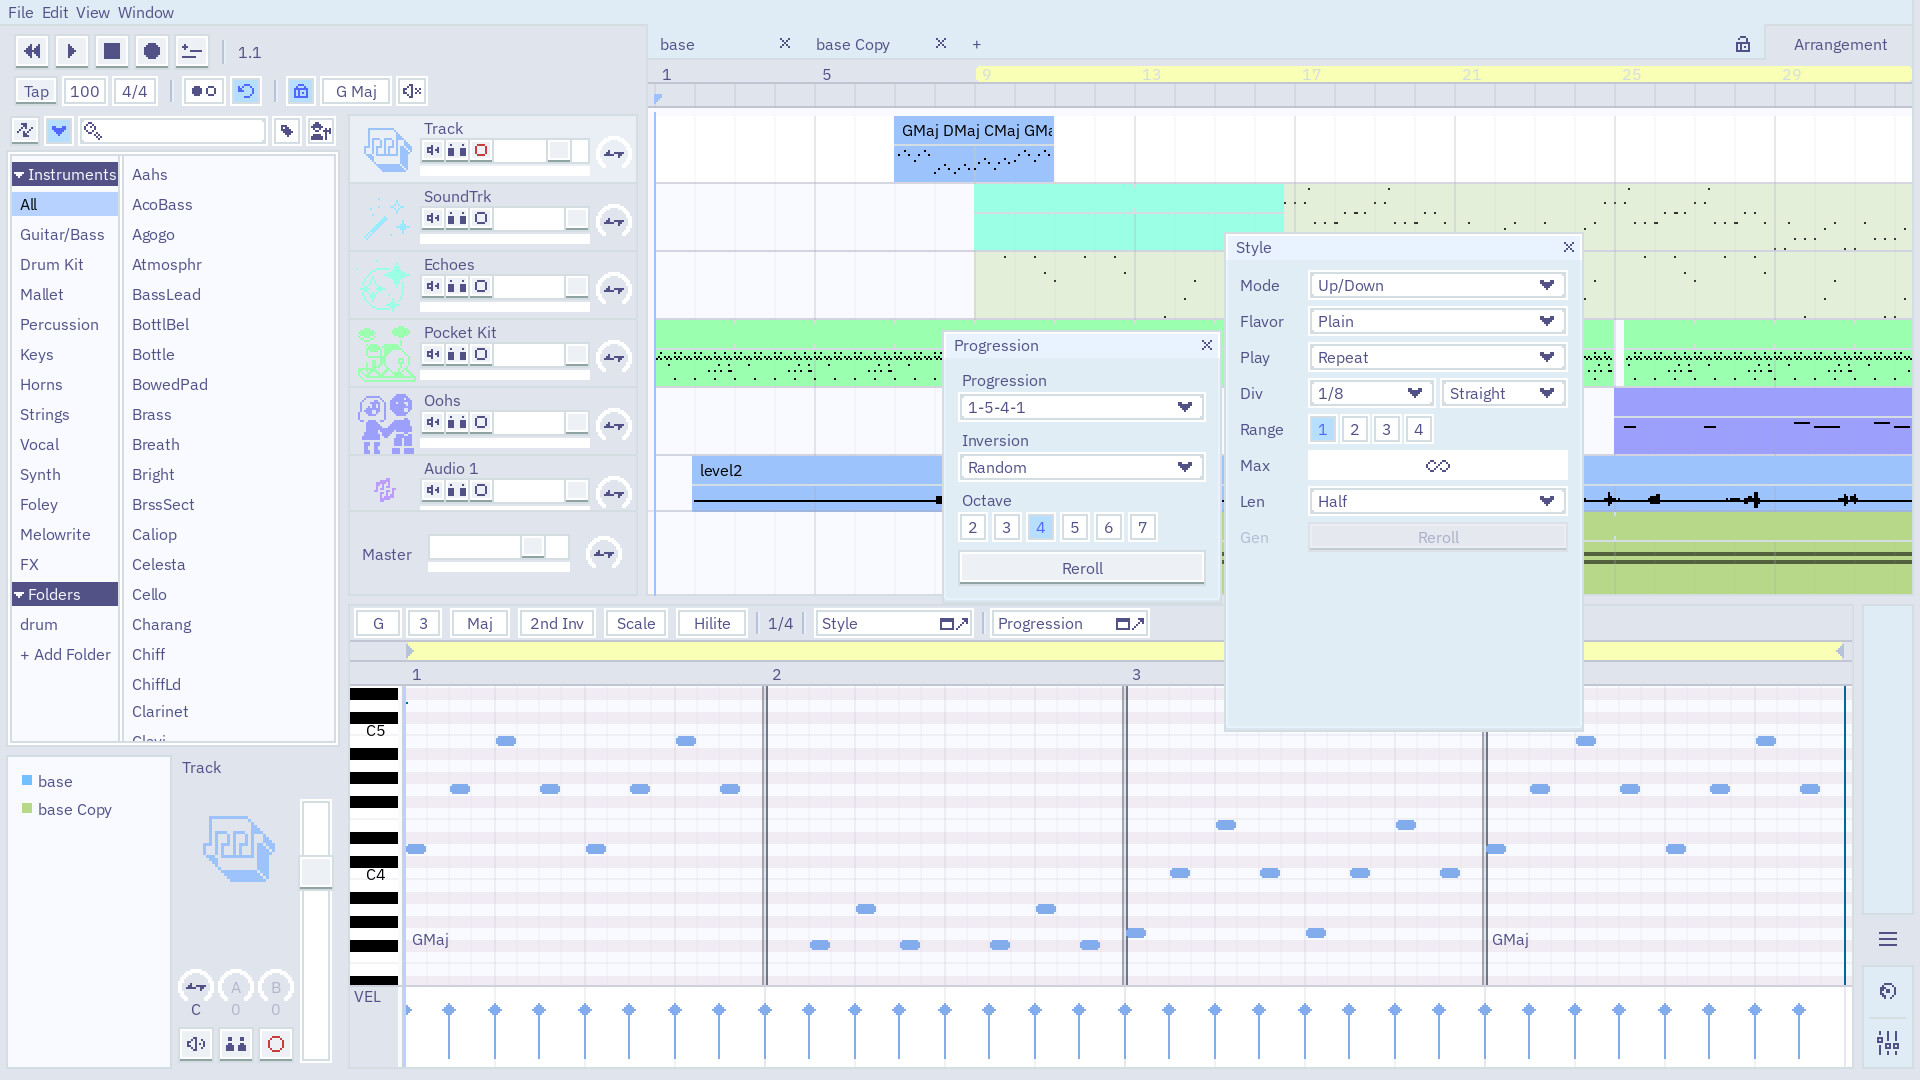This screenshot has height=1080, width=1920.
Task: Collapse the Folders section
Action: click(19, 595)
